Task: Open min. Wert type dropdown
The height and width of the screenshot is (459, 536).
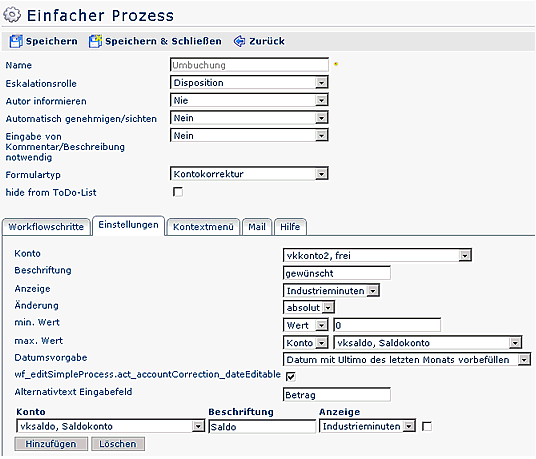Action: click(x=306, y=325)
